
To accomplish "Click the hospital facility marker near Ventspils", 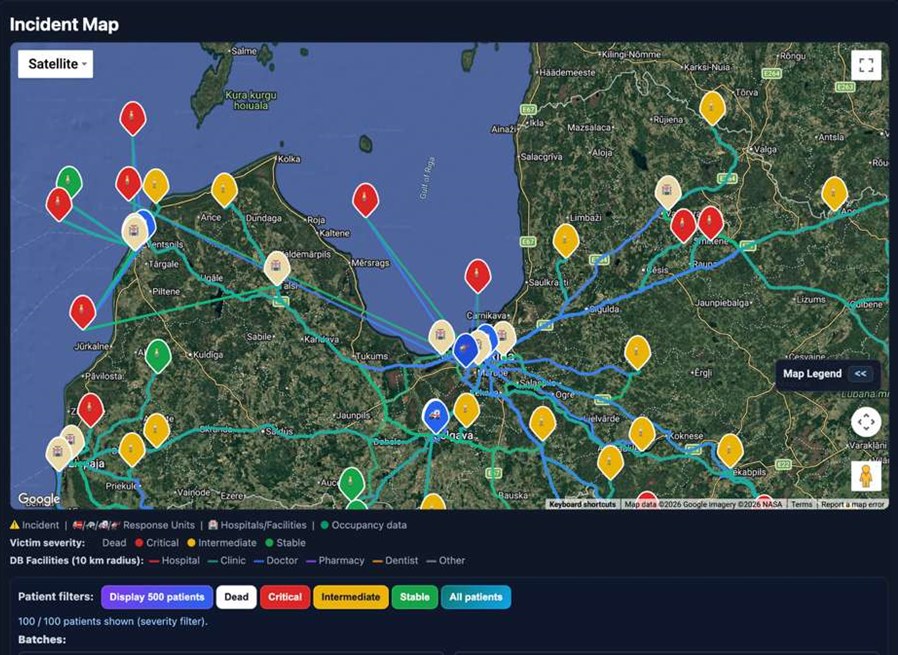I will click(x=133, y=231).
